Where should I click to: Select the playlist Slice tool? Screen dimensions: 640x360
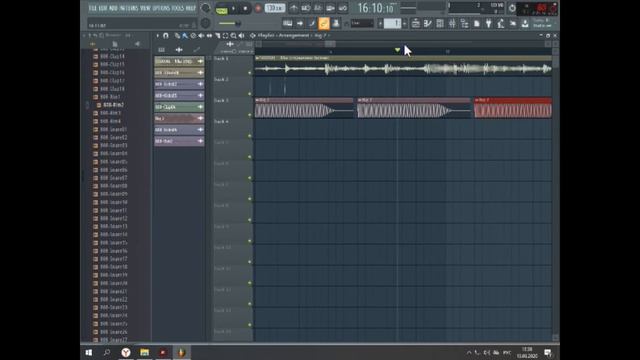[x=217, y=36]
